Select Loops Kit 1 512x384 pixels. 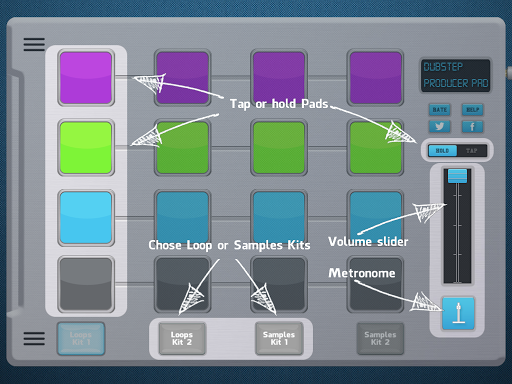81,338
